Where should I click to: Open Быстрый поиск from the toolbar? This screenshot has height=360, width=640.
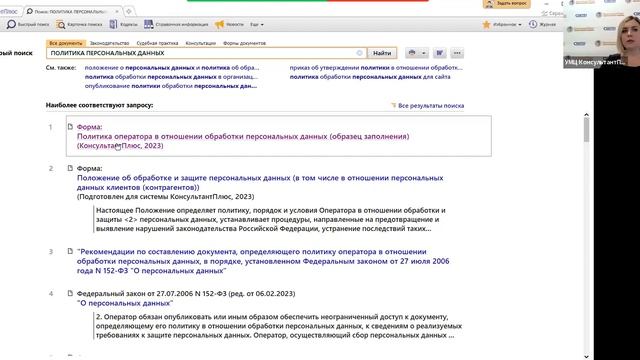[x=28, y=24]
